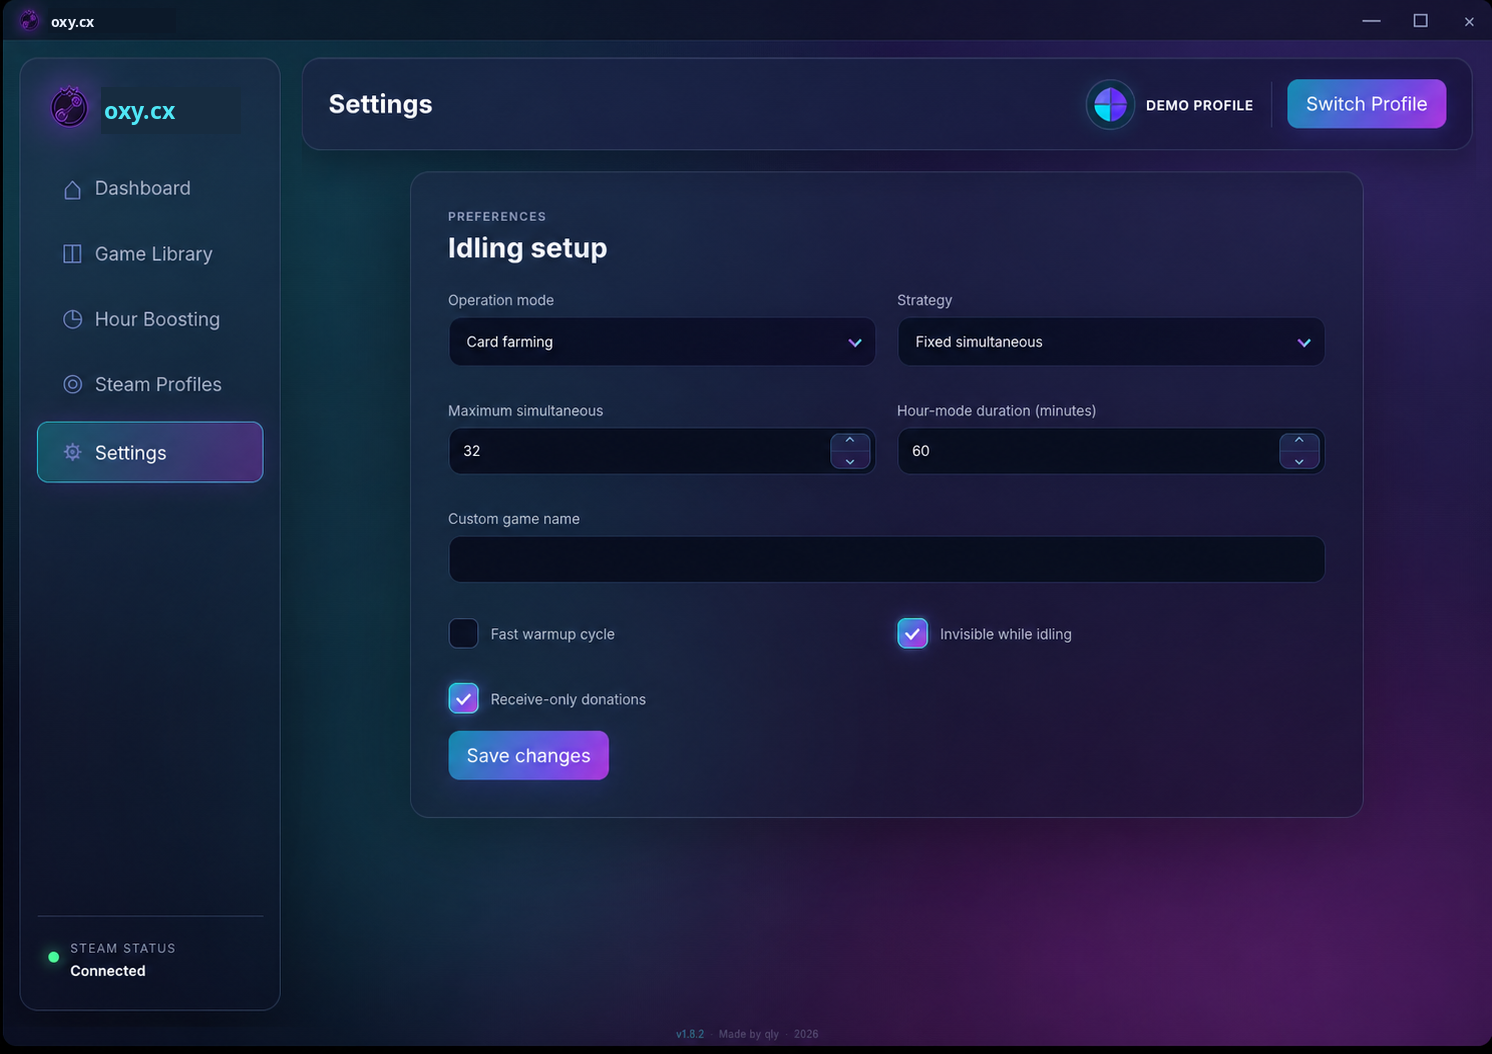Image resolution: width=1492 pixels, height=1054 pixels.
Task: Decrease Hour-mode duration with down arrow
Action: click(x=1299, y=461)
